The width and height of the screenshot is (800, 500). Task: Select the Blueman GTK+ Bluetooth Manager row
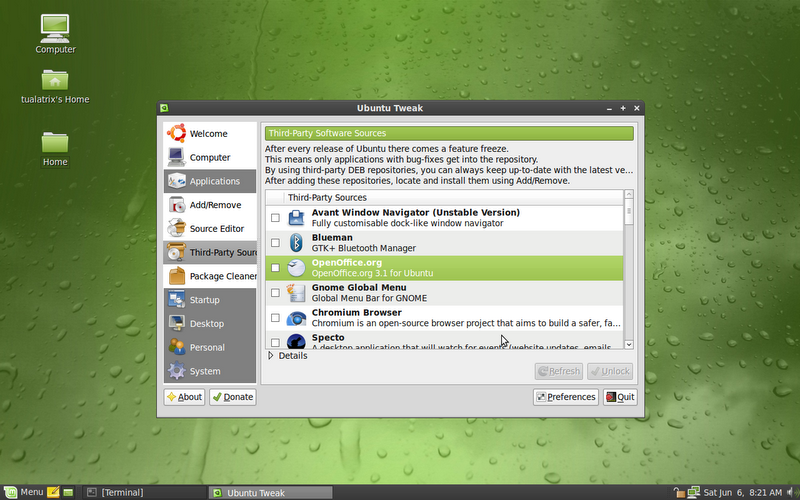pyautogui.click(x=444, y=243)
